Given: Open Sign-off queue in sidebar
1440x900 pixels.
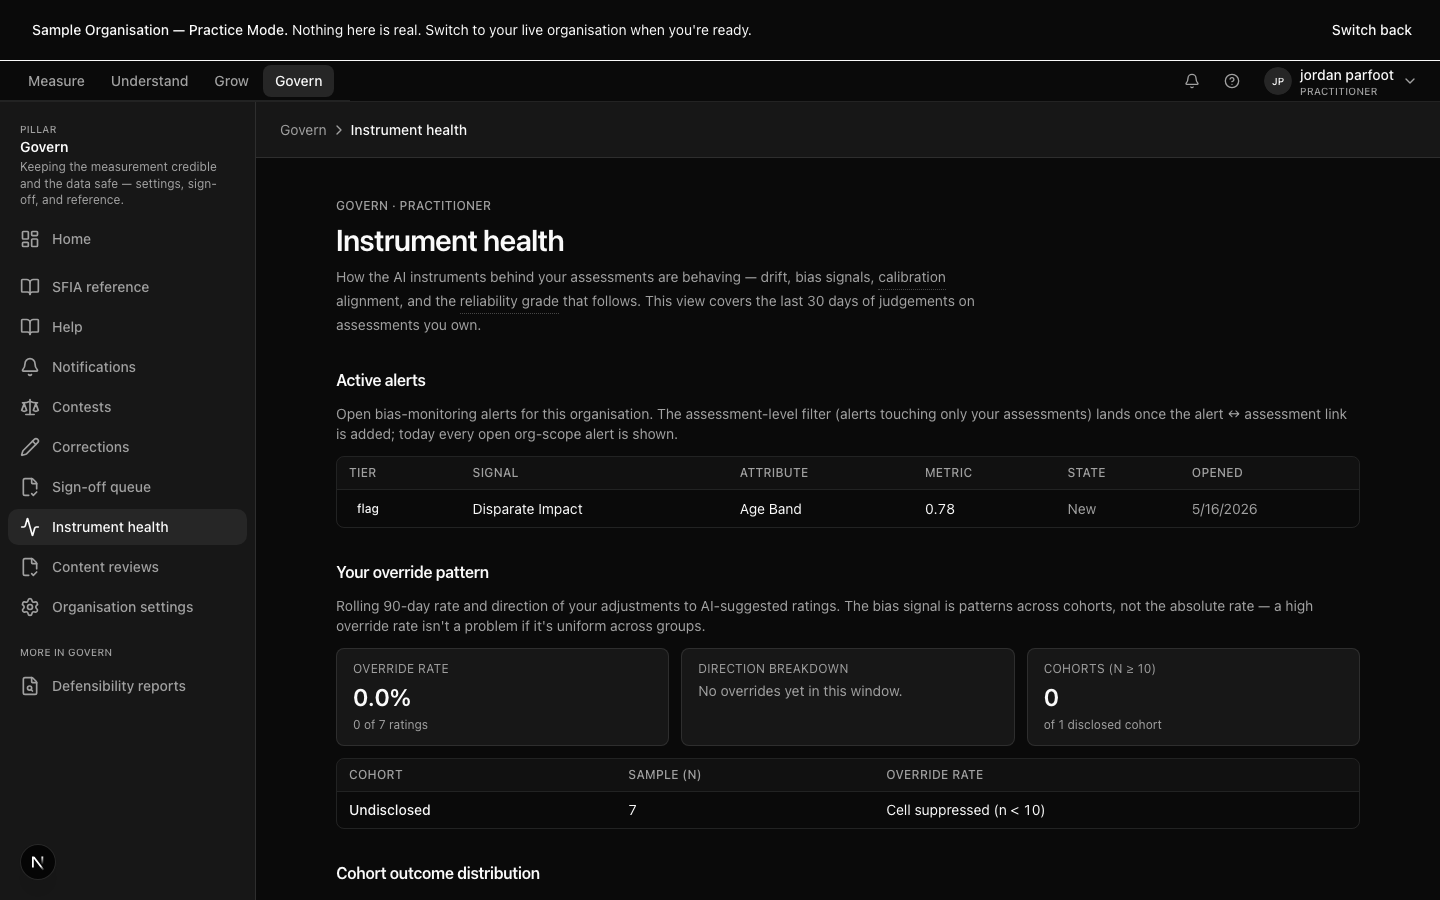Looking at the screenshot, I should 127,487.
